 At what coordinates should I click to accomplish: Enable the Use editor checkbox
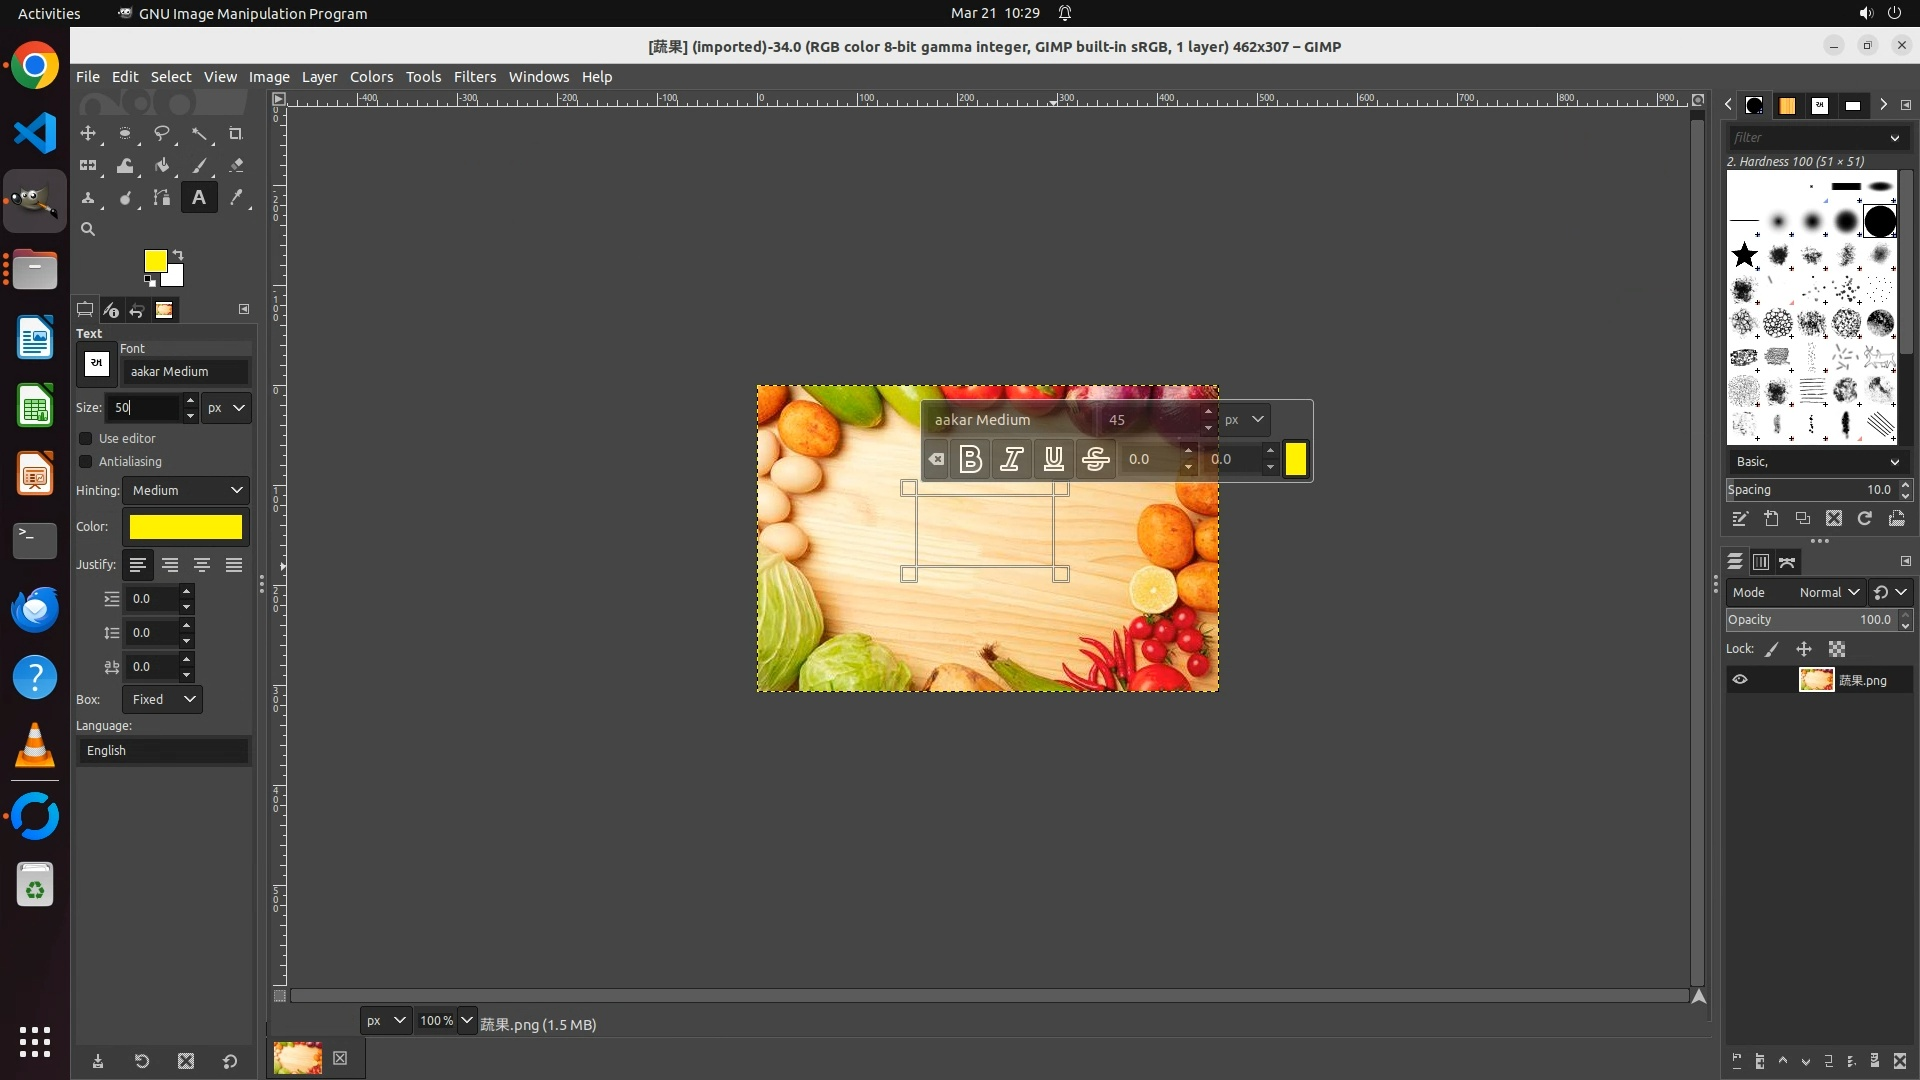[86, 439]
